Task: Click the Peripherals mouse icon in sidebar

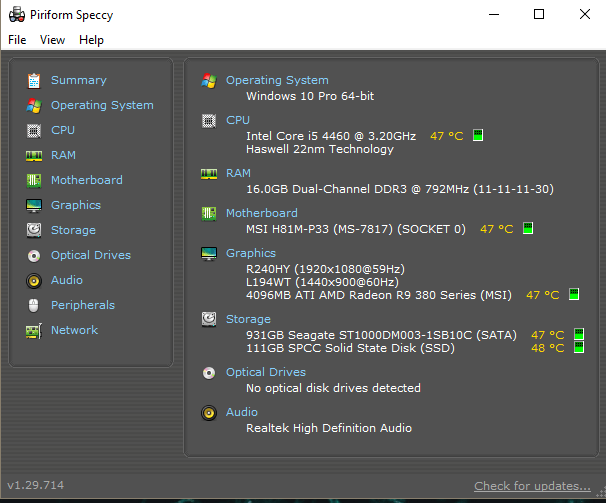Action: click(34, 305)
